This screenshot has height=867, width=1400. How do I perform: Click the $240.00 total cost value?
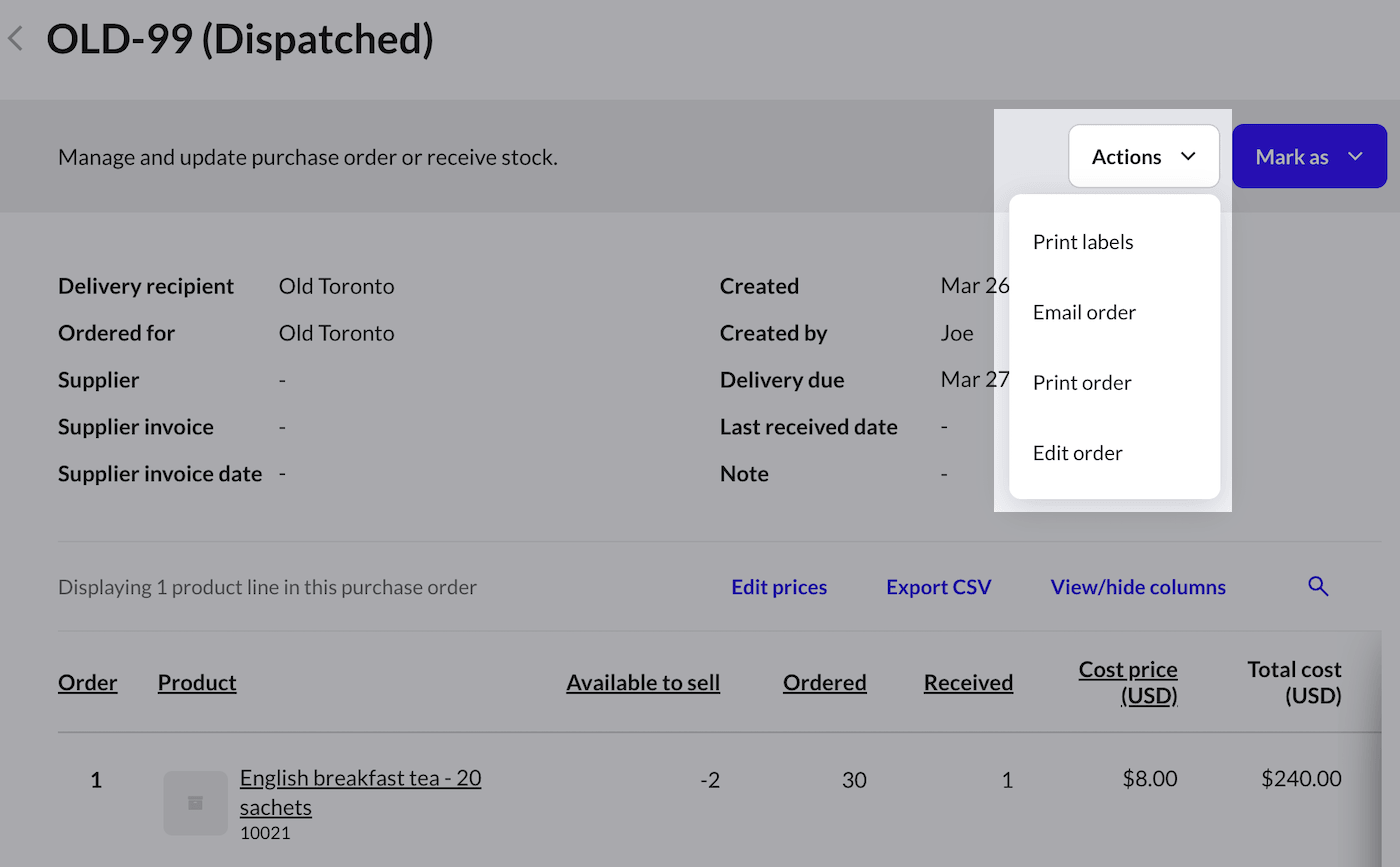(1301, 779)
